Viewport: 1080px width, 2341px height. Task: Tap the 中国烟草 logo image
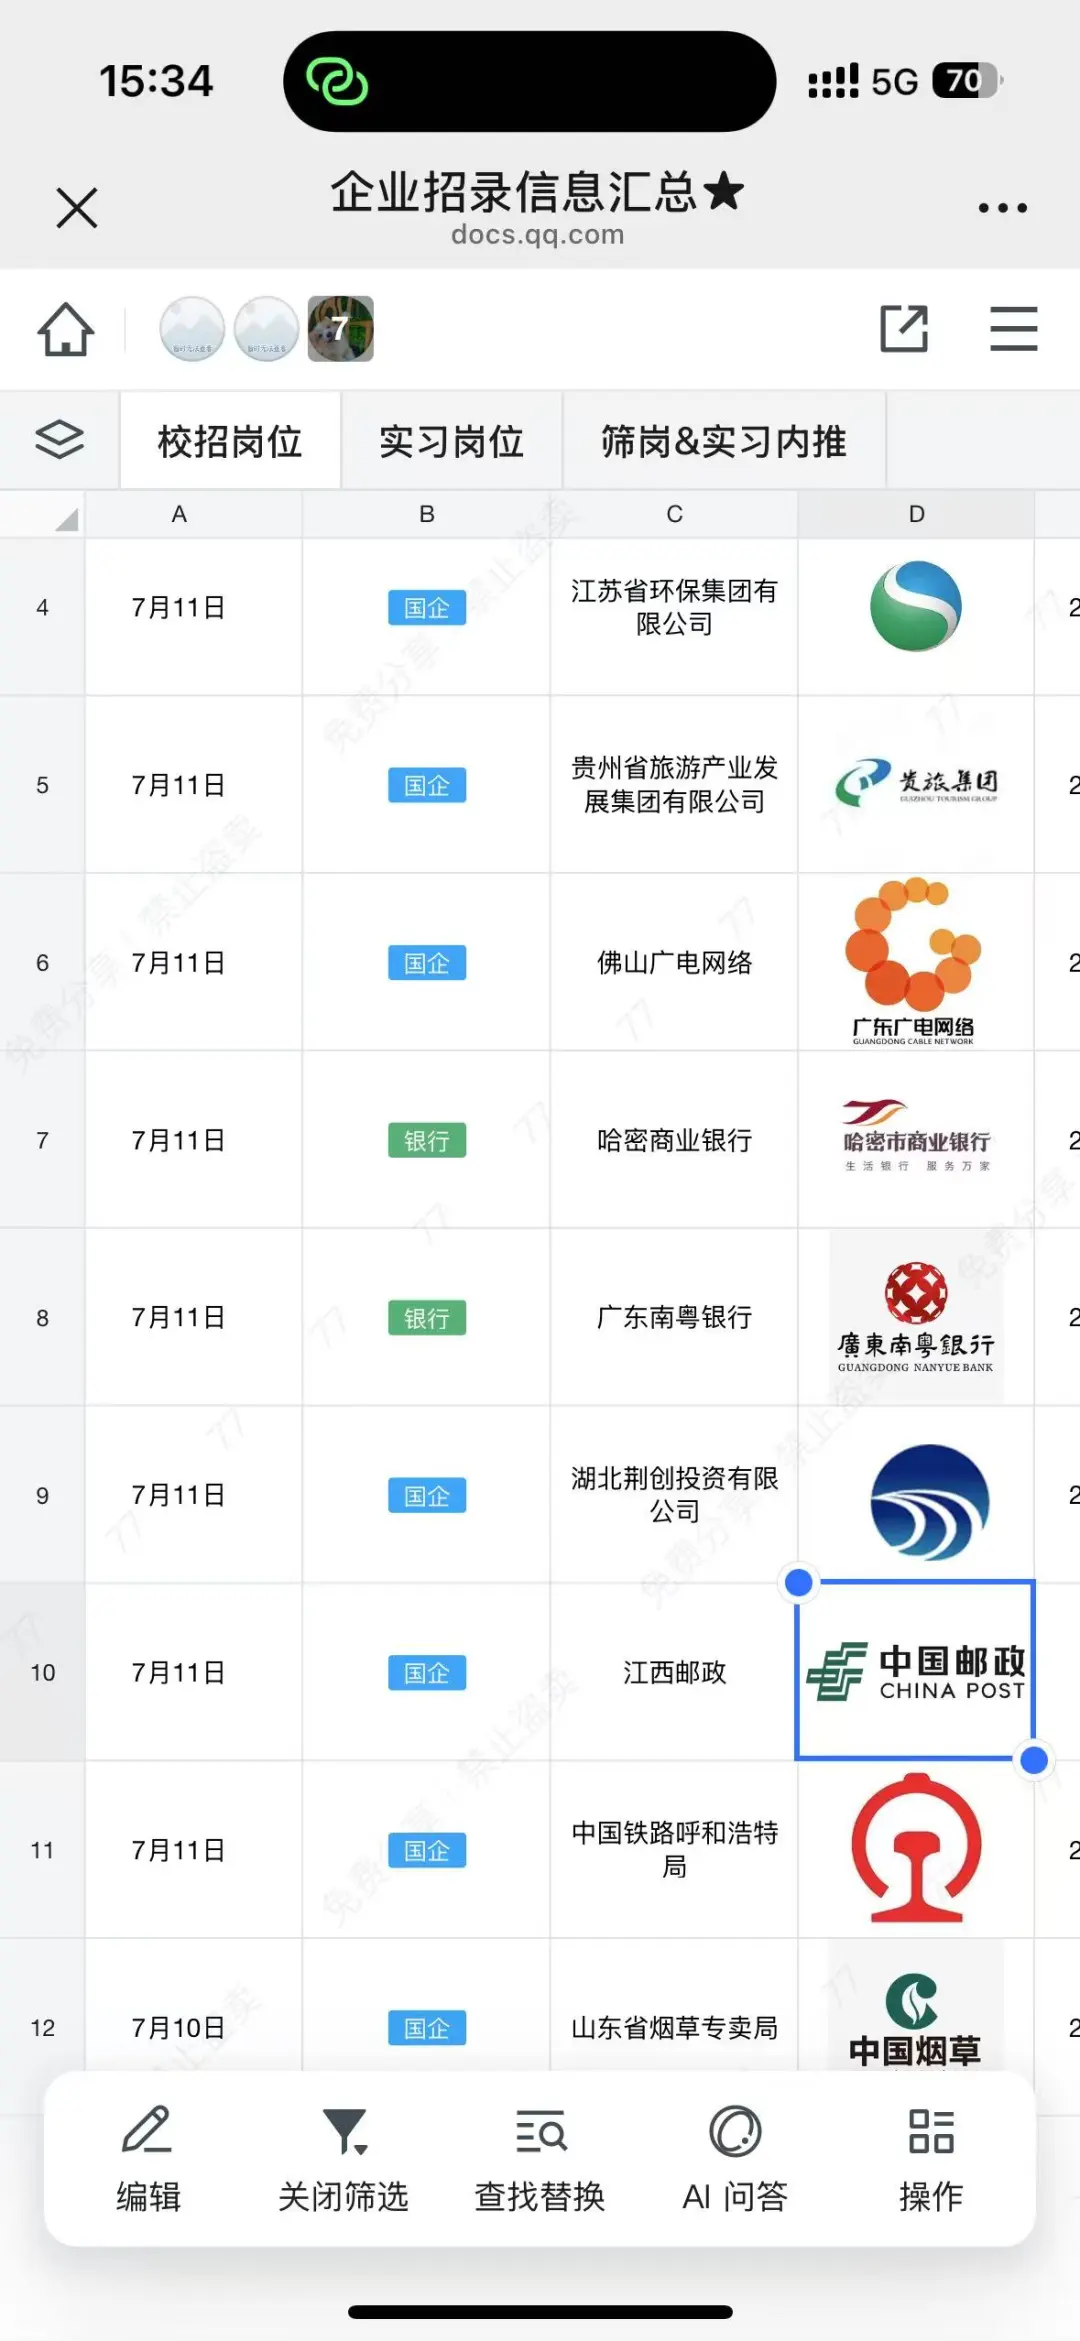[915, 2020]
